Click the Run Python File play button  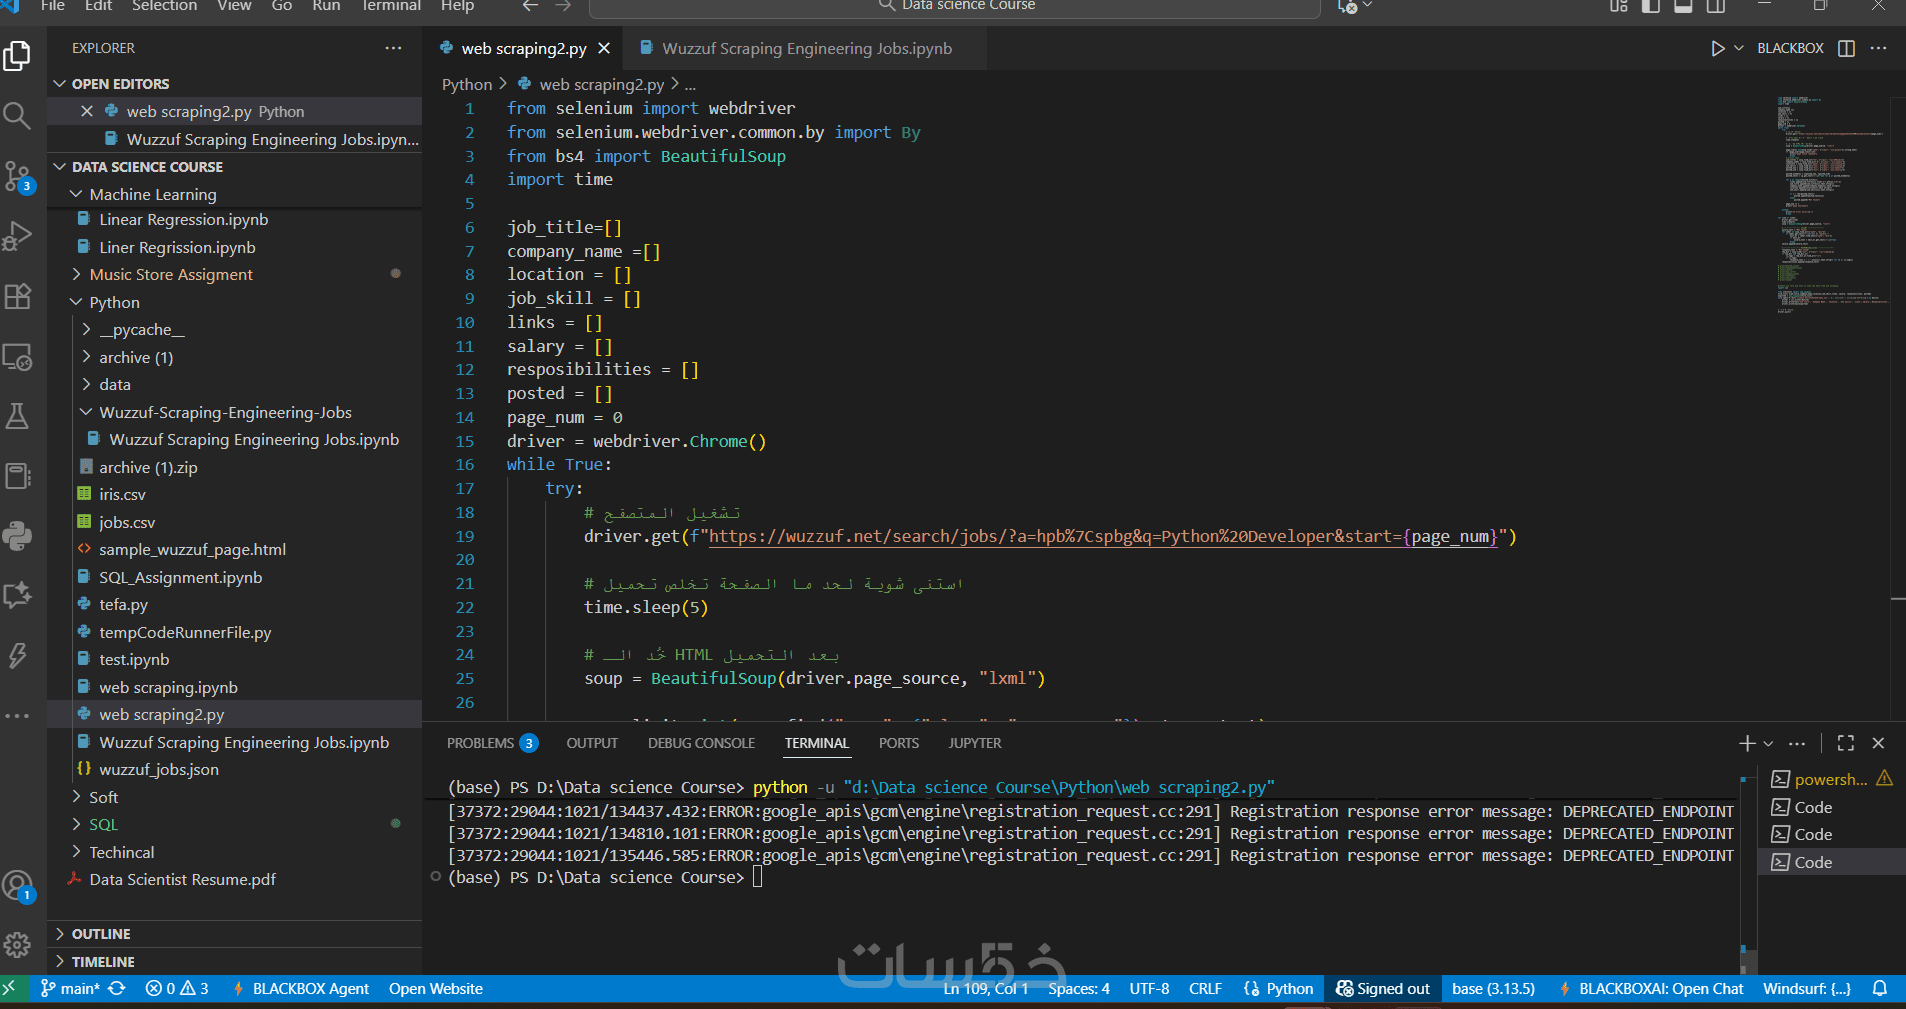(1717, 48)
